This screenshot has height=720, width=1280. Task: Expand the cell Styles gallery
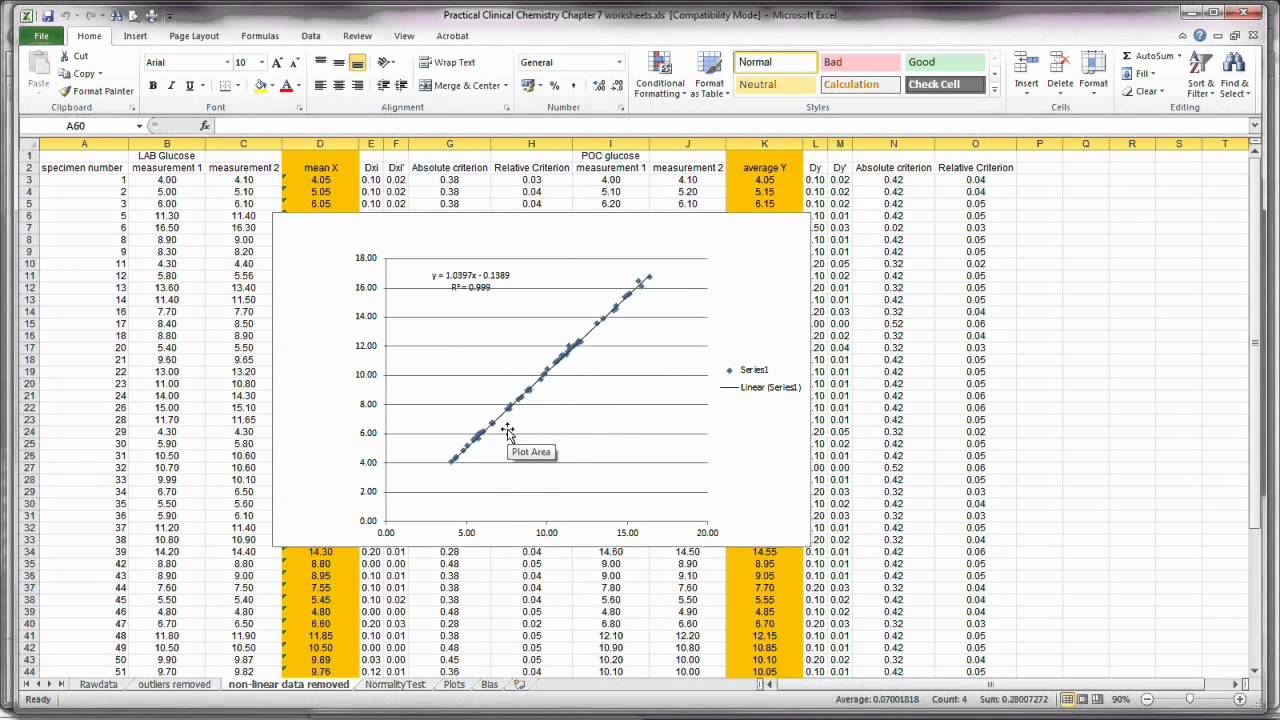pos(994,90)
